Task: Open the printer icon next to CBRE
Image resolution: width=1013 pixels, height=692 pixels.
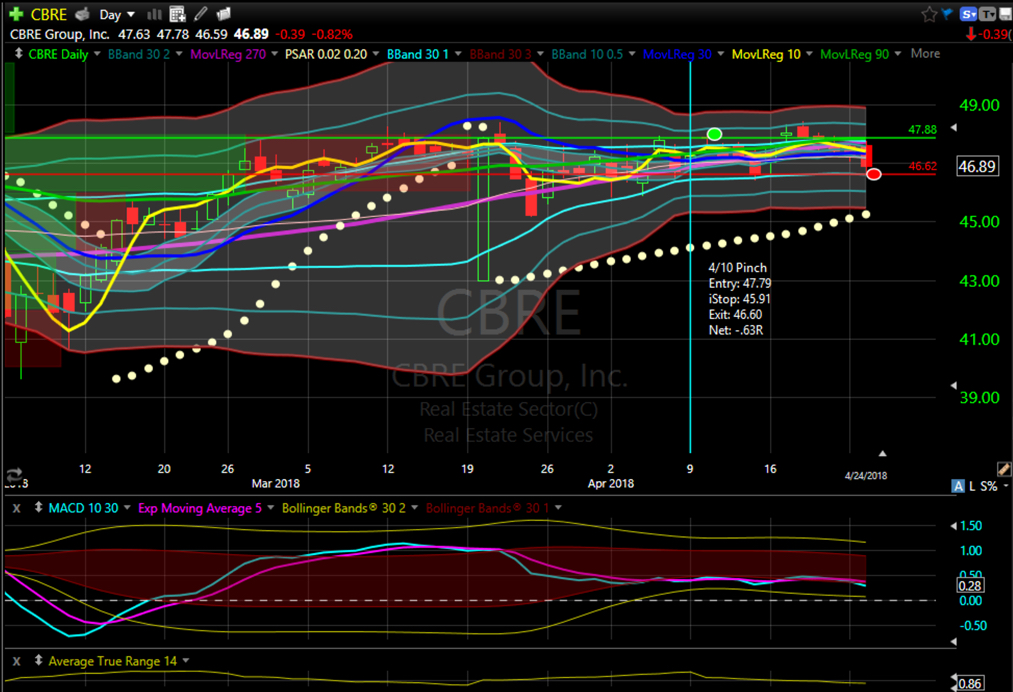Action: 82,14
